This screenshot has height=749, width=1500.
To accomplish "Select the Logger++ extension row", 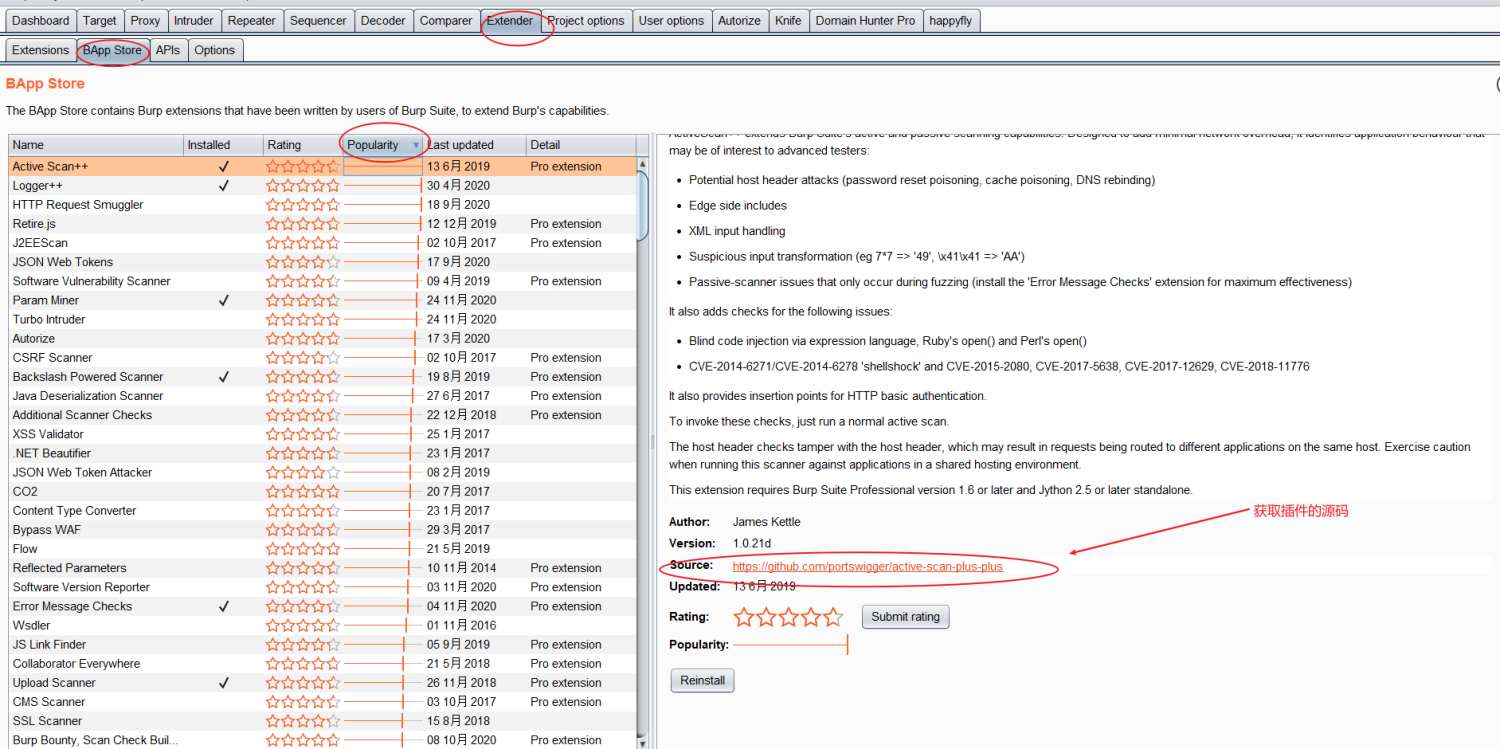I will (x=322, y=185).
